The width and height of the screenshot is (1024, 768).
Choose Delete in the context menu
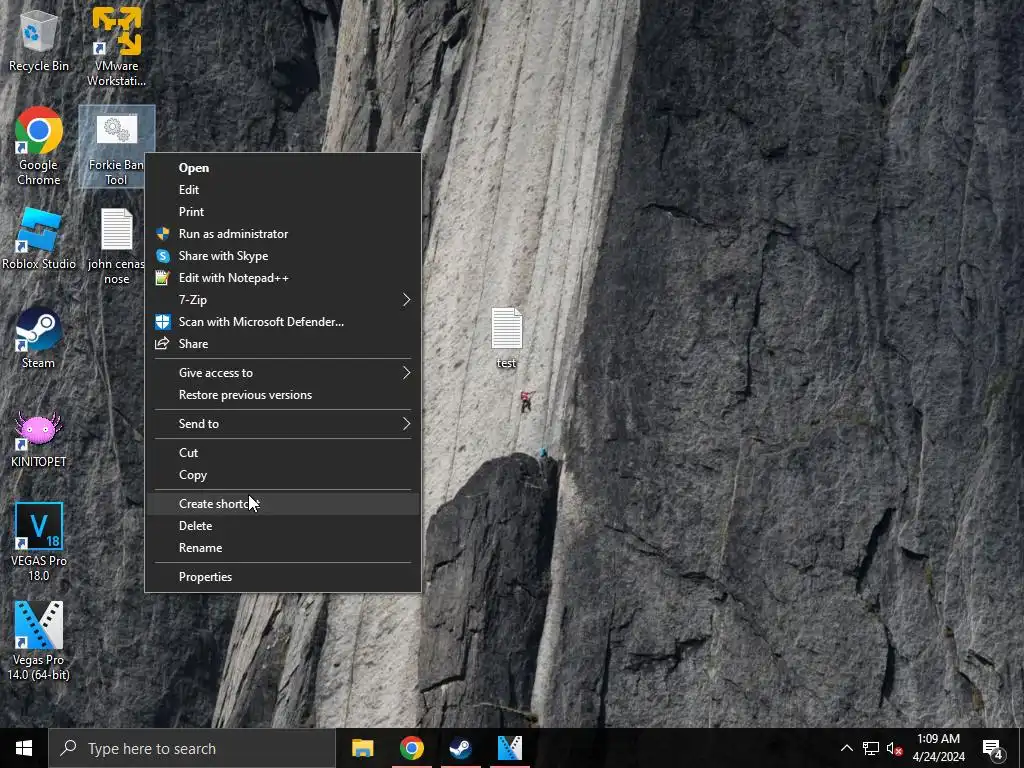pos(283,526)
